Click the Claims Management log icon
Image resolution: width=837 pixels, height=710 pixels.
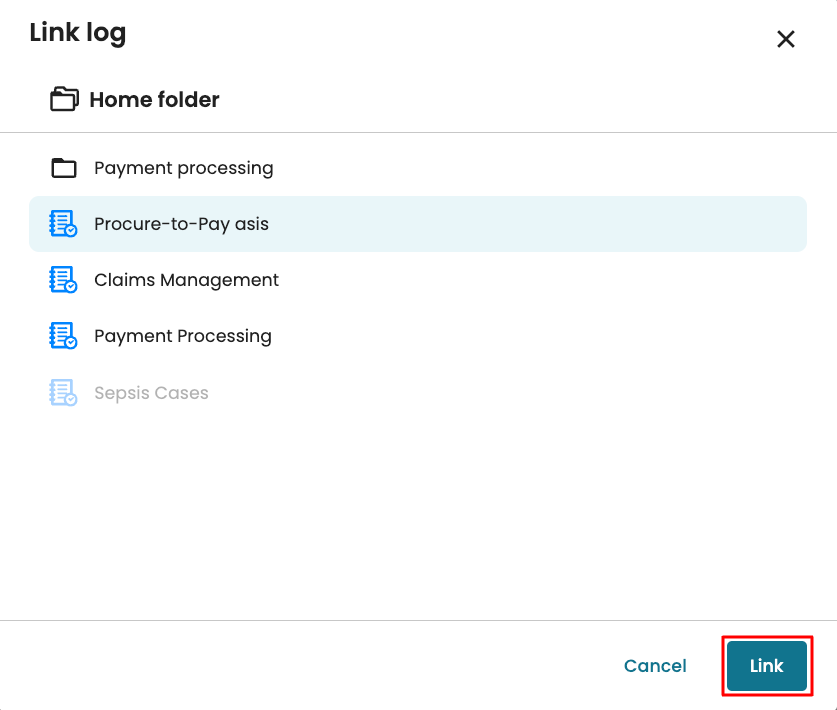[63, 280]
